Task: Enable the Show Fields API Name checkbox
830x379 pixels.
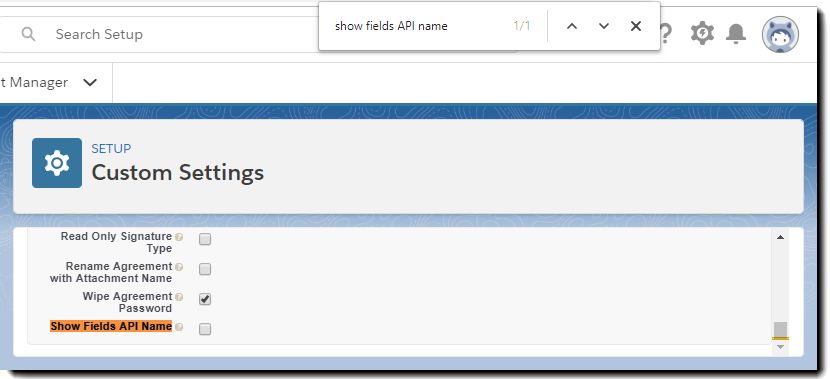Action: pyautogui.click(x=205, y=329)
